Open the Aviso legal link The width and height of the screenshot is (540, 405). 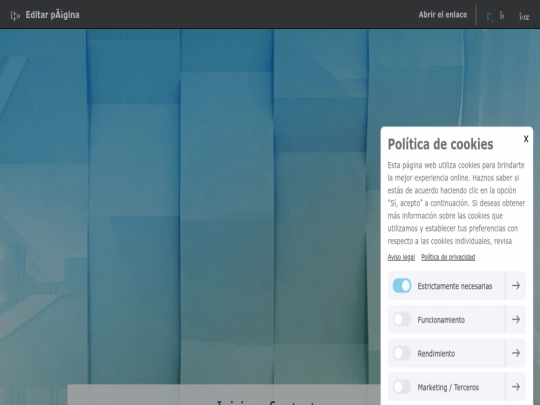[401, 257]
